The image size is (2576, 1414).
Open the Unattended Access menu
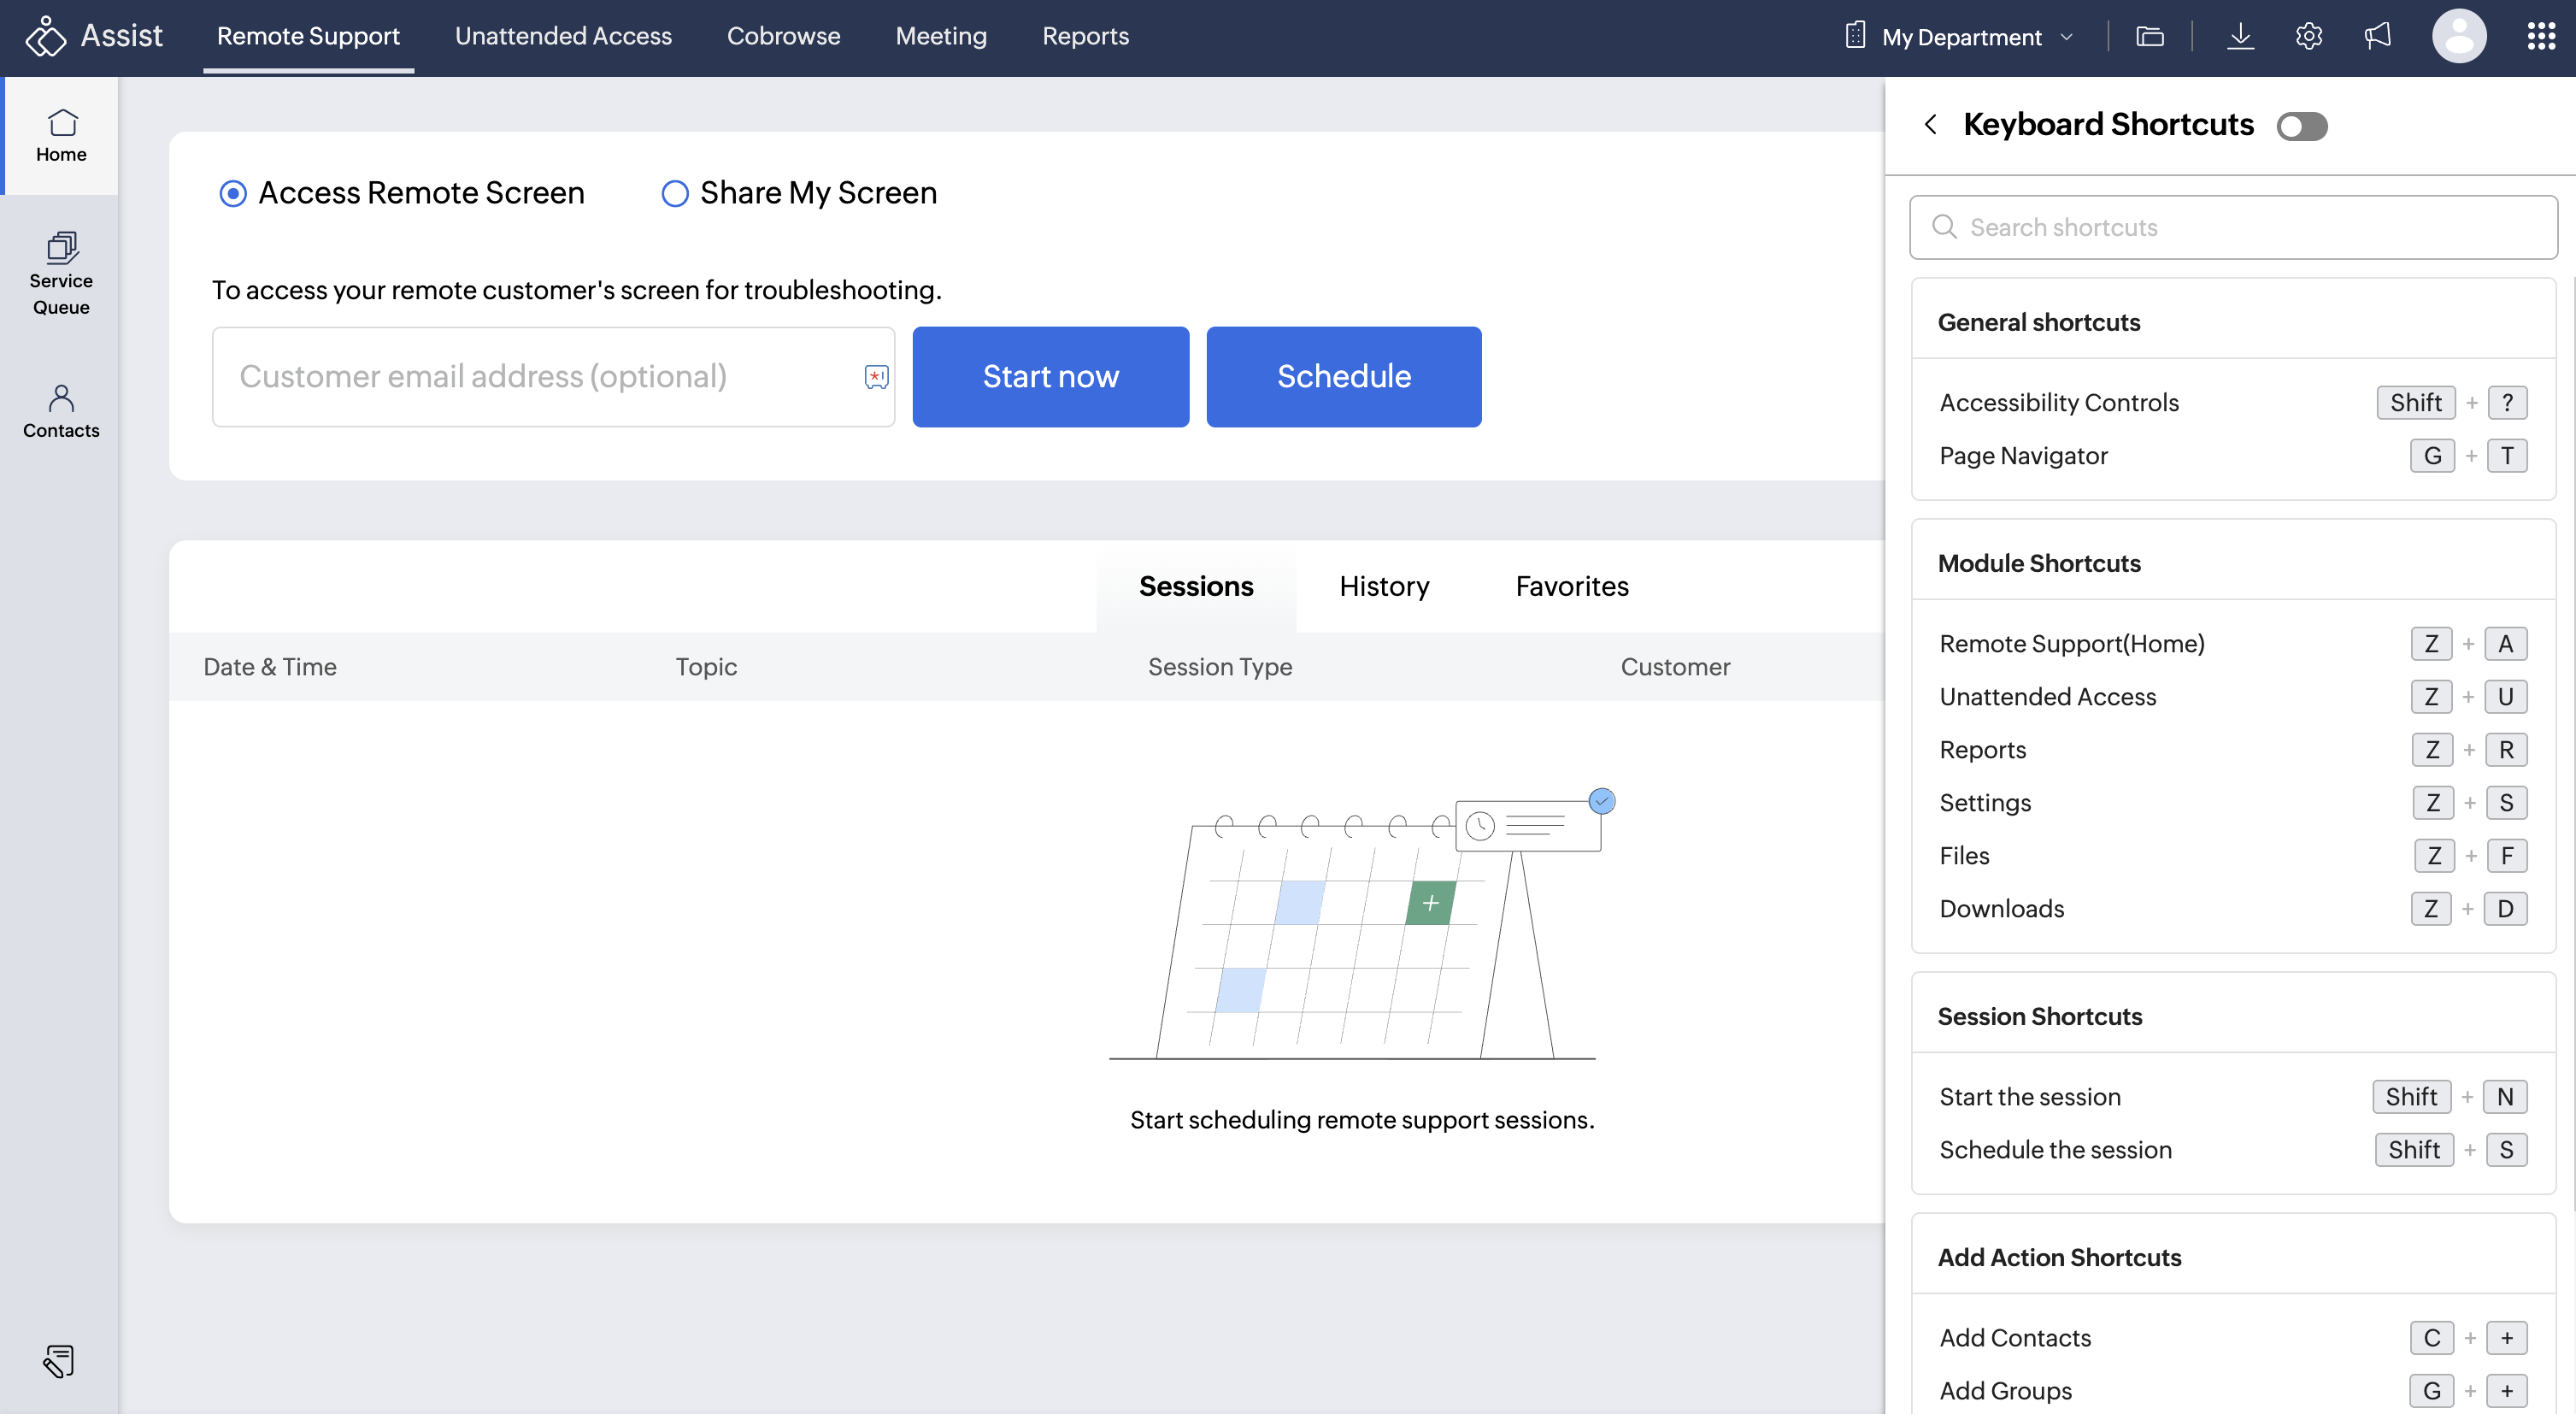pyautogui.click(x=563, y=36)
